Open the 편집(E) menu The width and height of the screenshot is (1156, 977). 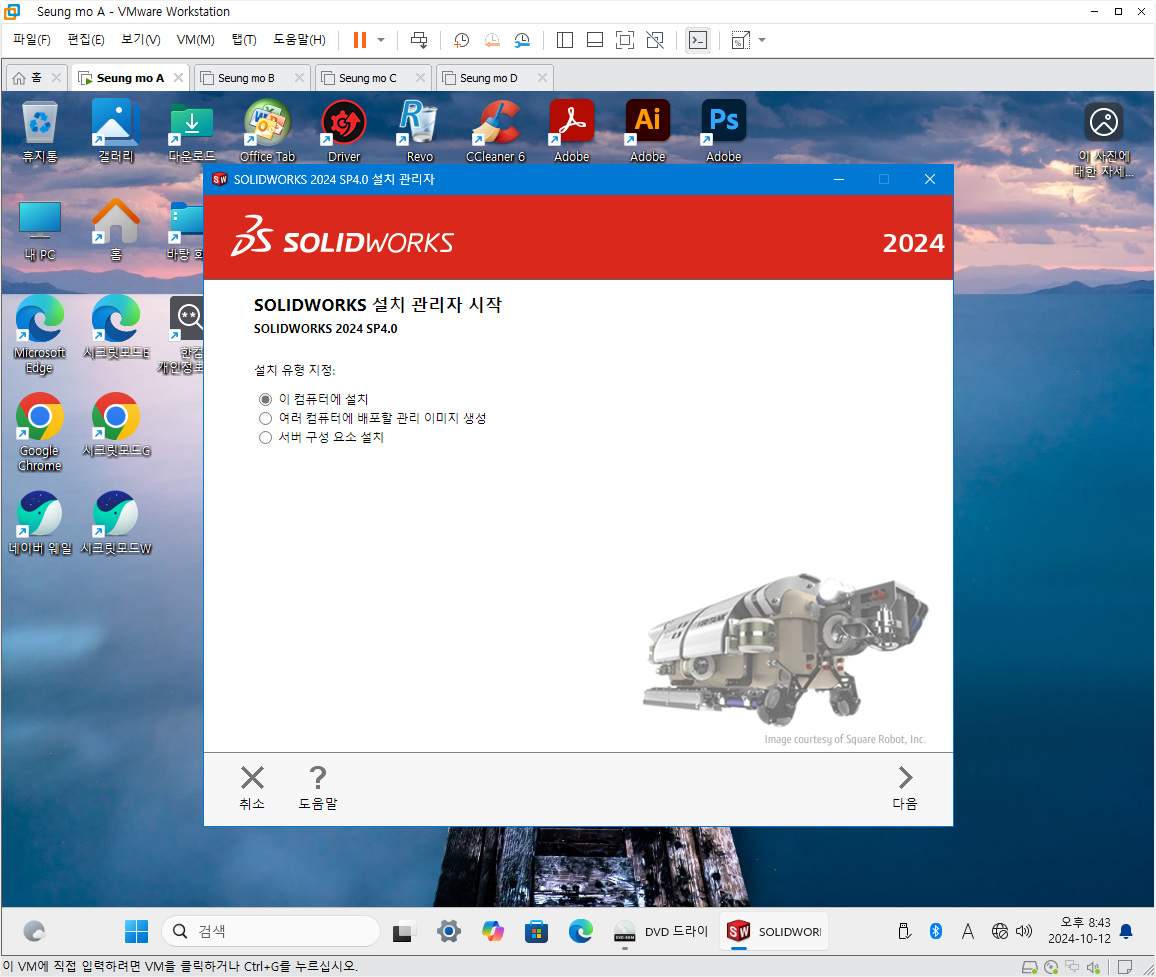(x=86, y=40)
